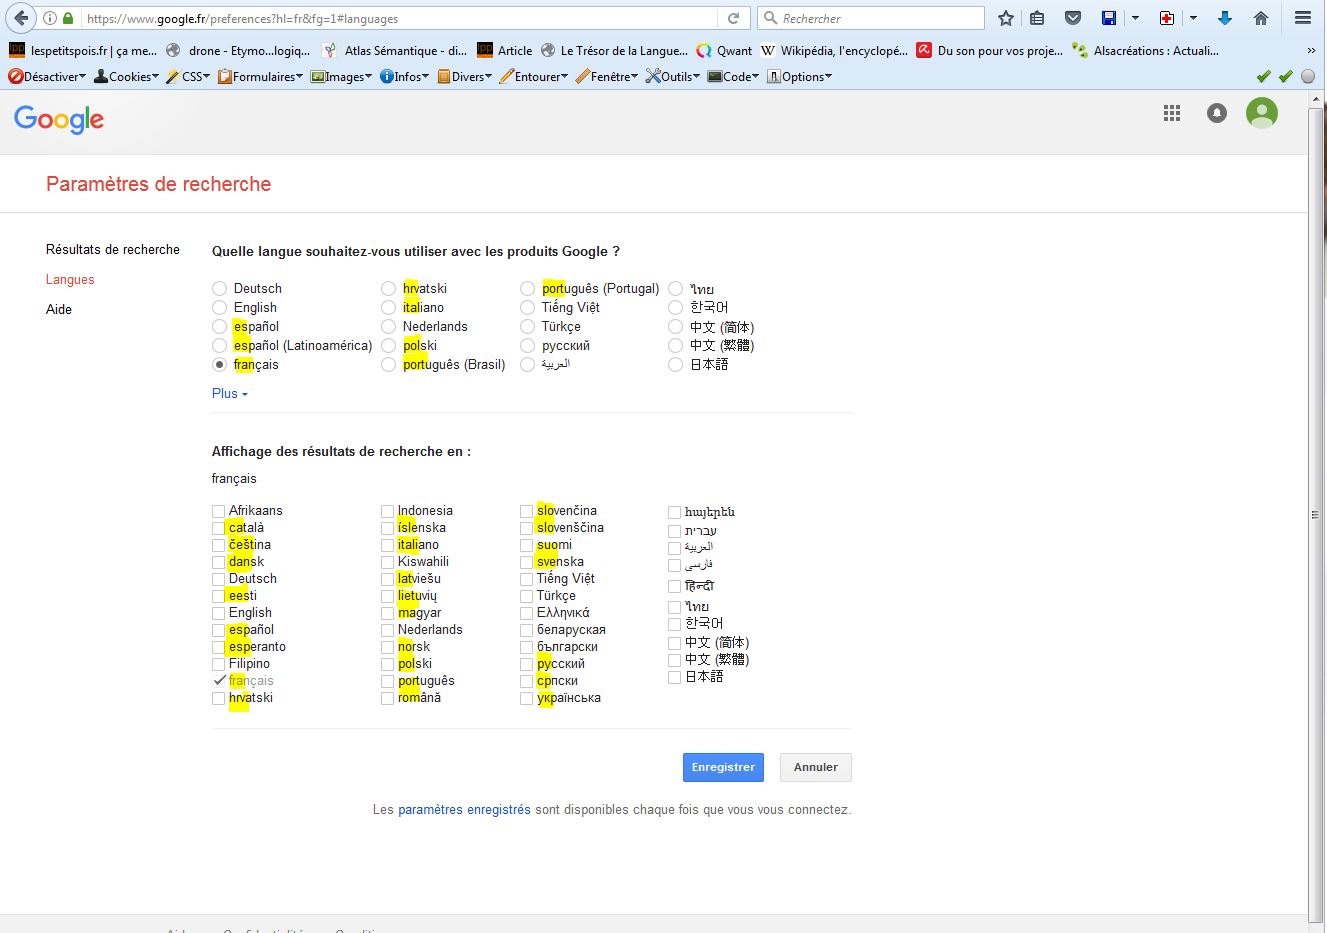Open the Firefox home page icon
This screenshot has height=933, width=1327.
tap(1261, 18)
